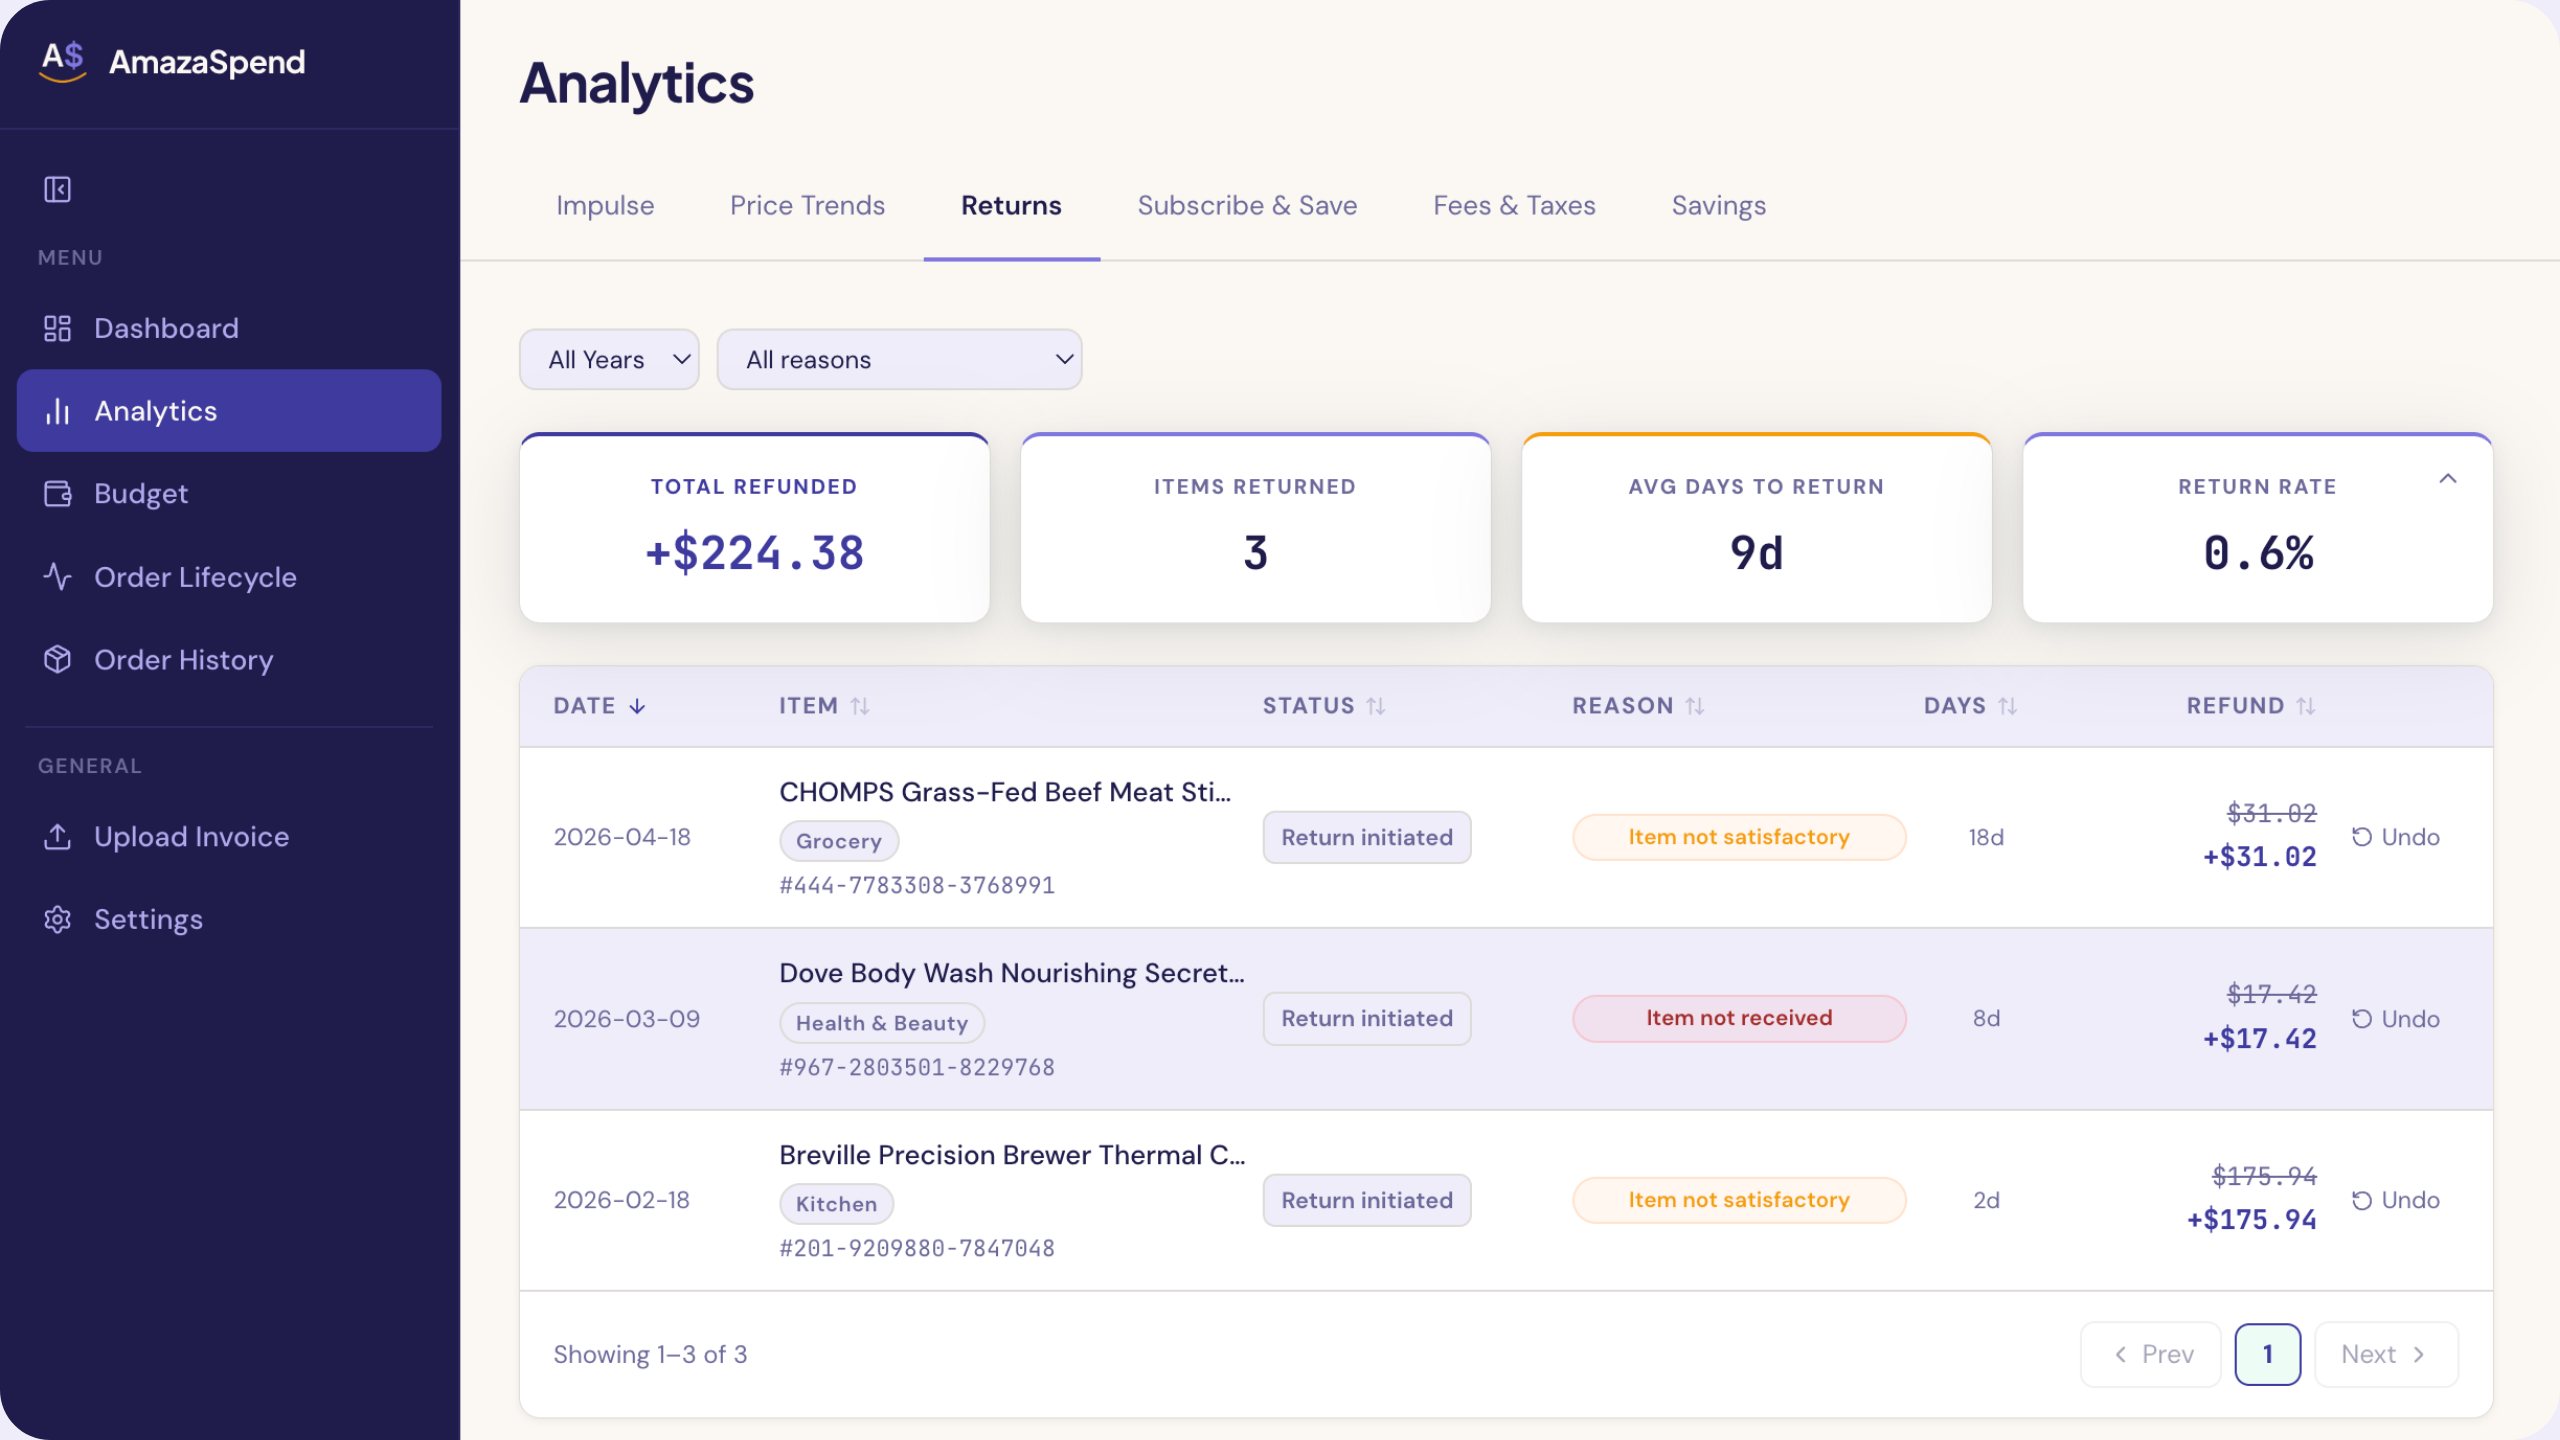This screenshot has width=2560, height=1440.
Task: Click the Order History box icon
Action: pos(57,660)
